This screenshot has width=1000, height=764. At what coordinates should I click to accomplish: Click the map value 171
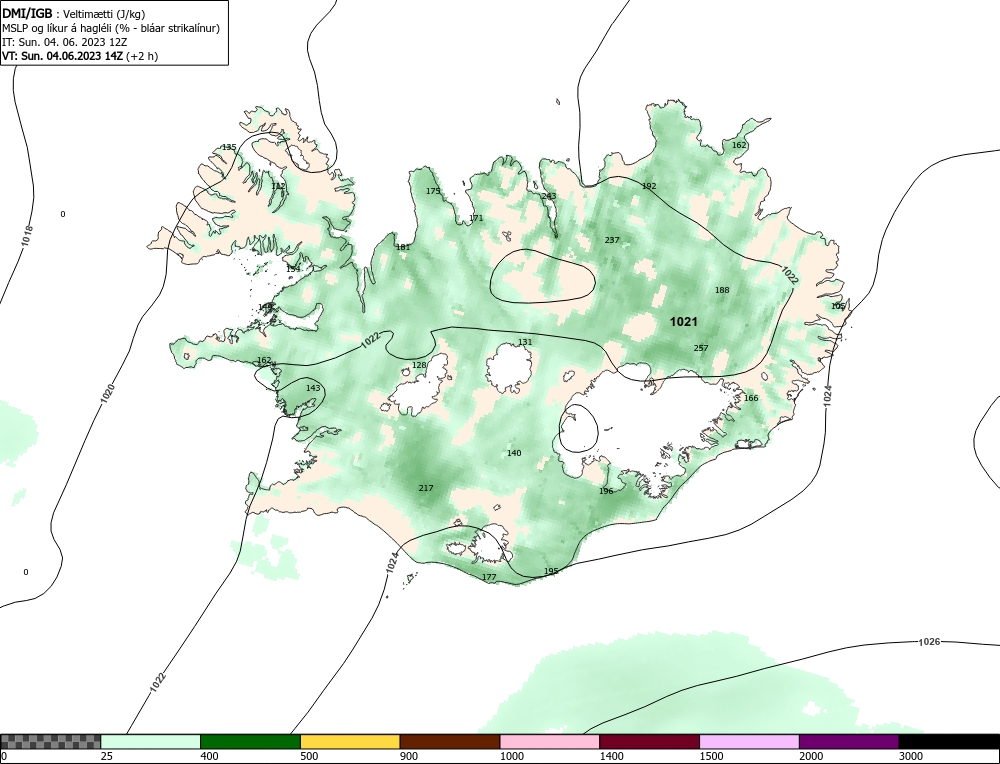[x=476, y=218]
